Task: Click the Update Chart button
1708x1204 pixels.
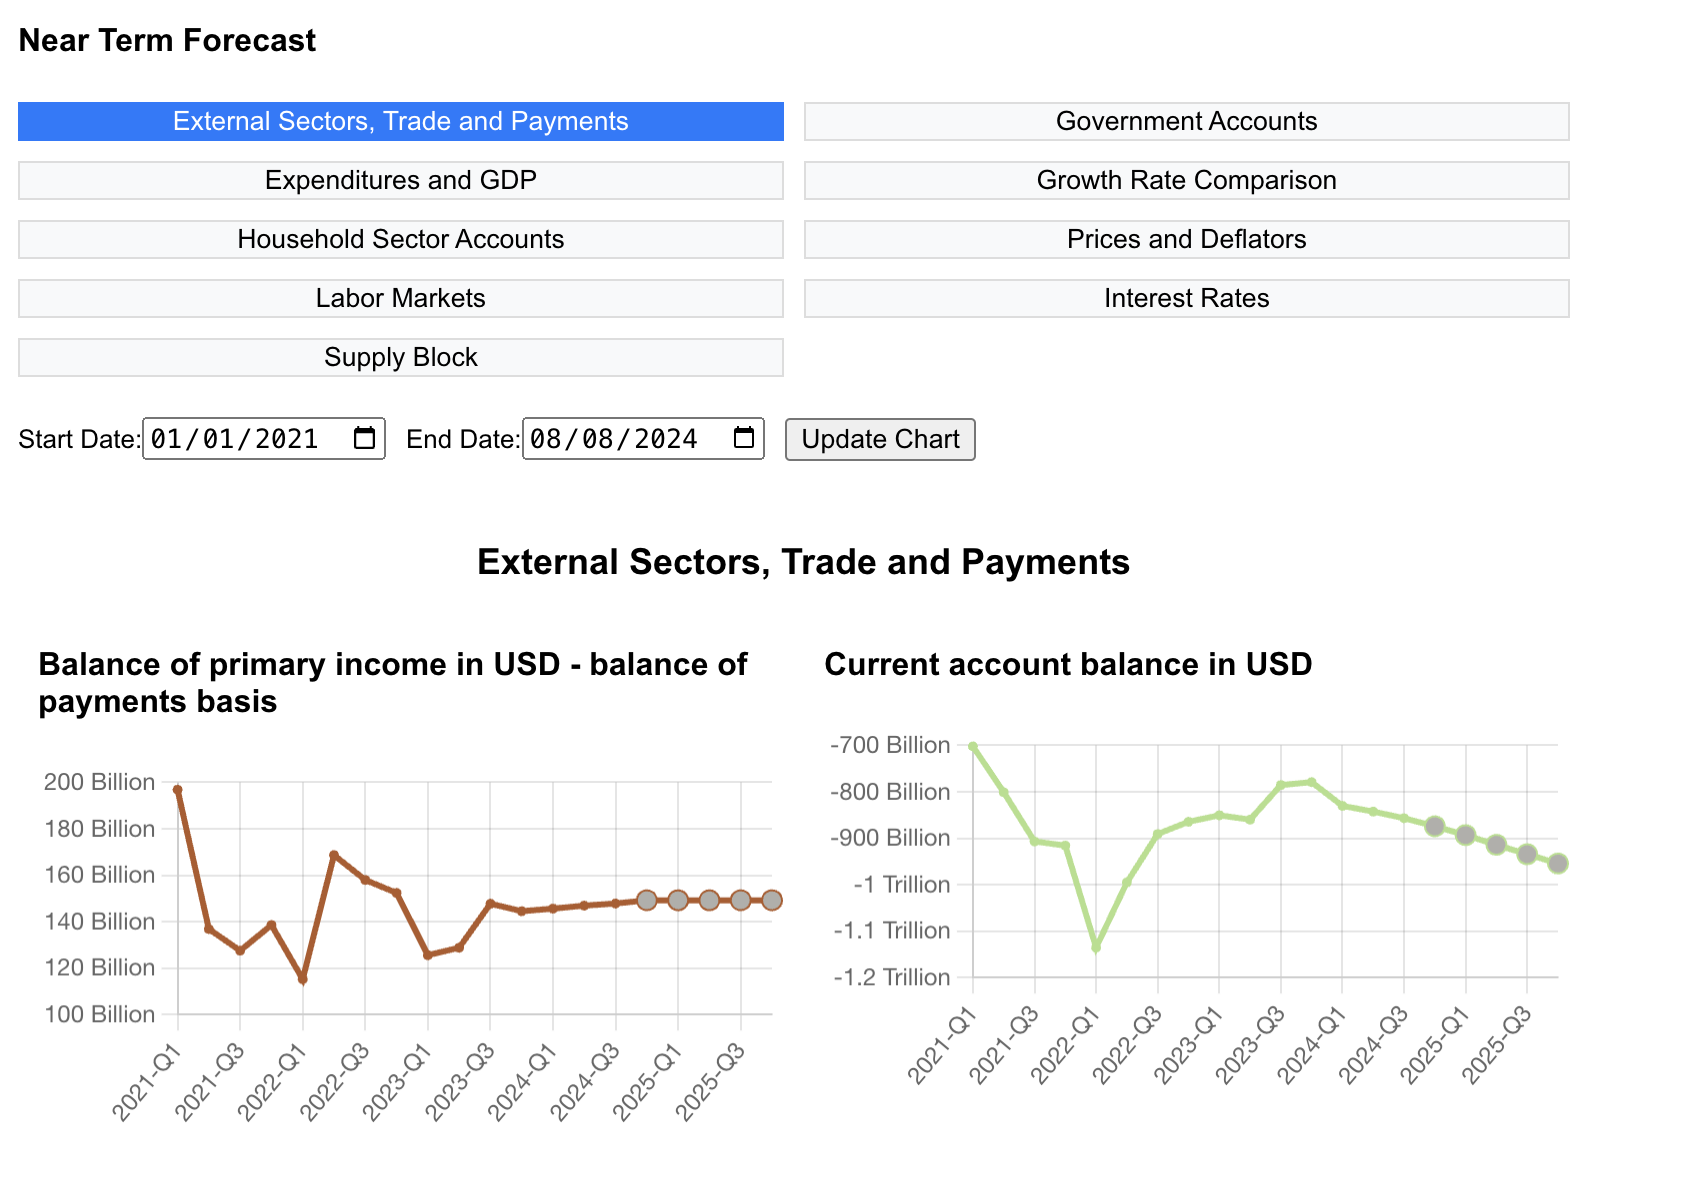Action: coord(880,439)
